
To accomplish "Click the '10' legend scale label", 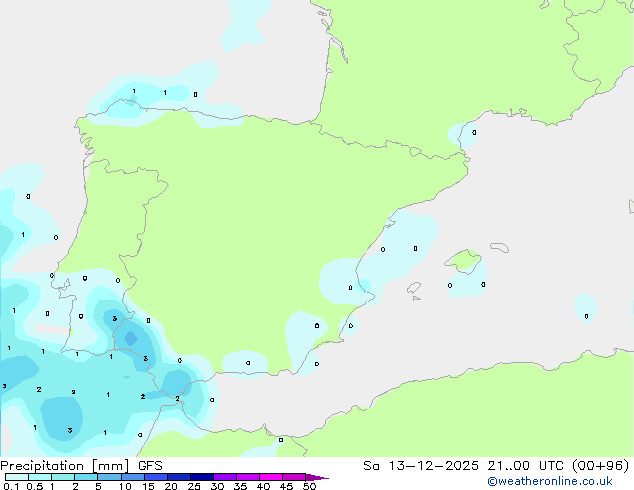I will (x=125, y=486).
